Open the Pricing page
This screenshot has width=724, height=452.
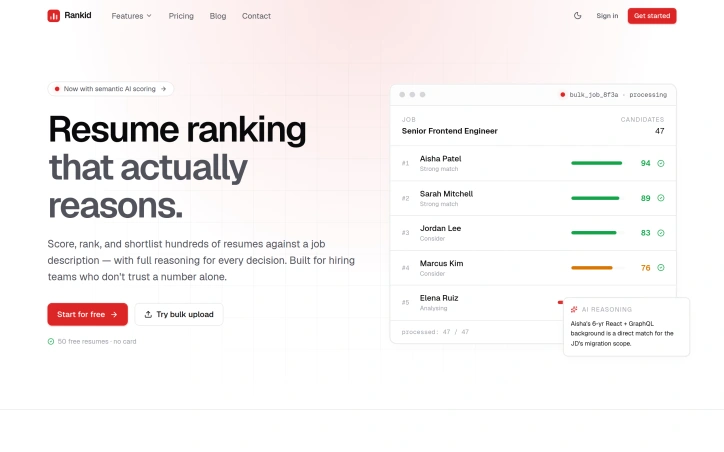coord(181,16)
